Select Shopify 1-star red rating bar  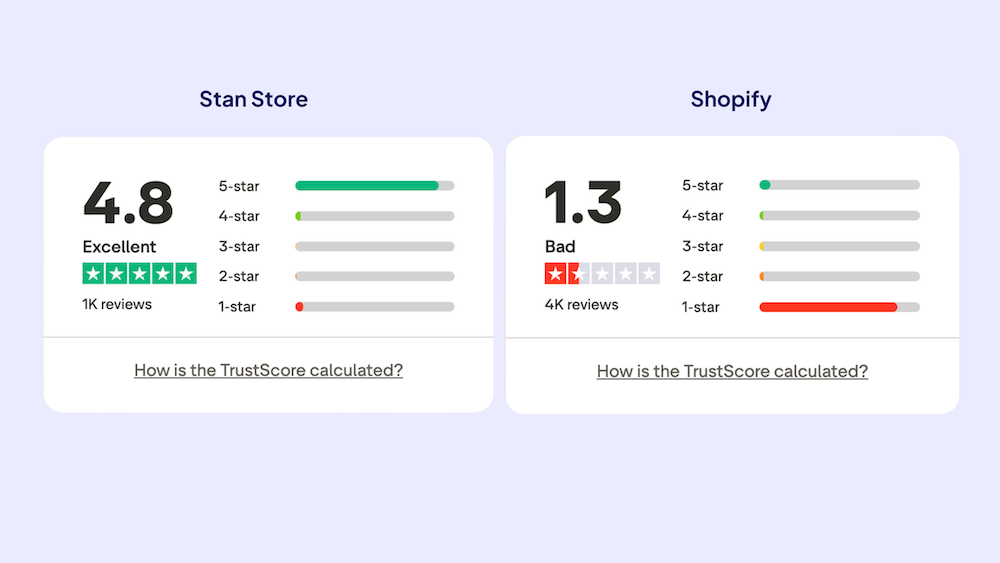coord(839,307)
